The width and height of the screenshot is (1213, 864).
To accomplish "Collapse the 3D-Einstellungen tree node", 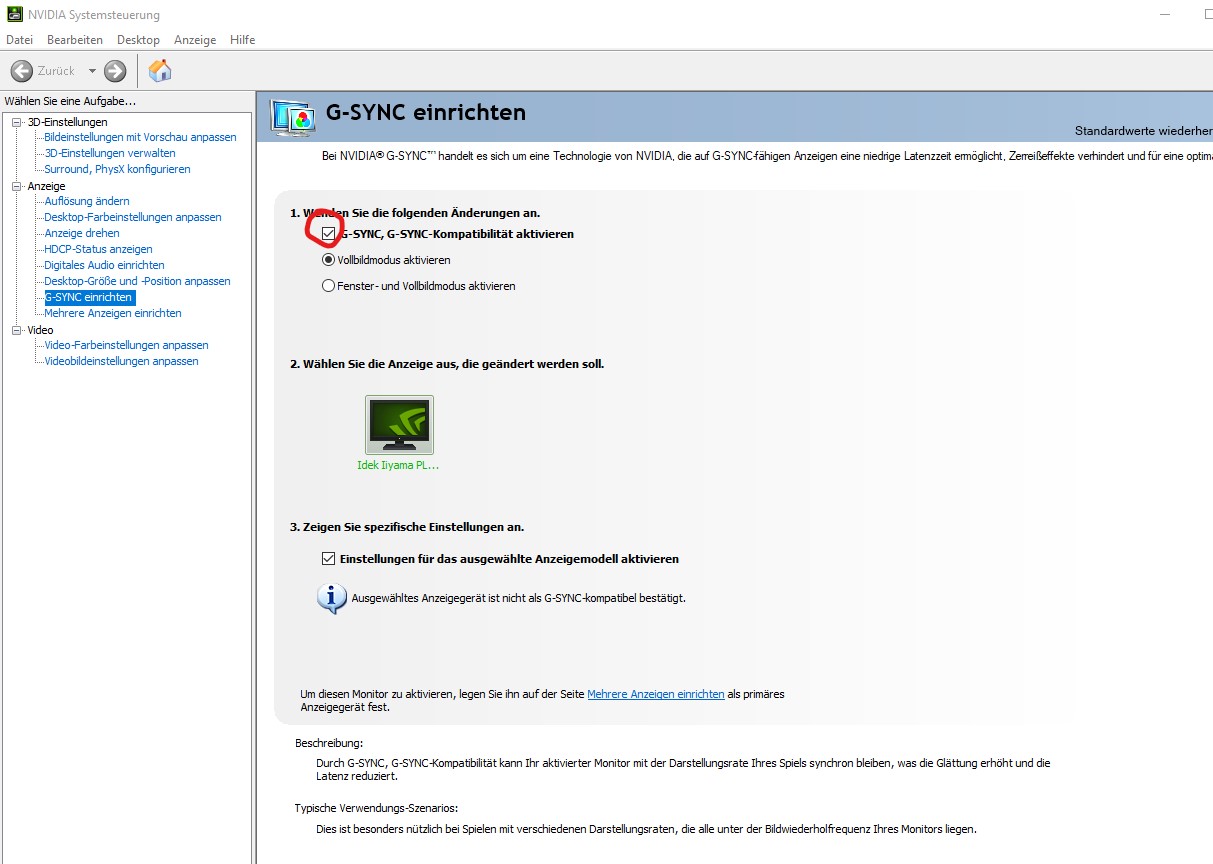I will tap(16, 122).
